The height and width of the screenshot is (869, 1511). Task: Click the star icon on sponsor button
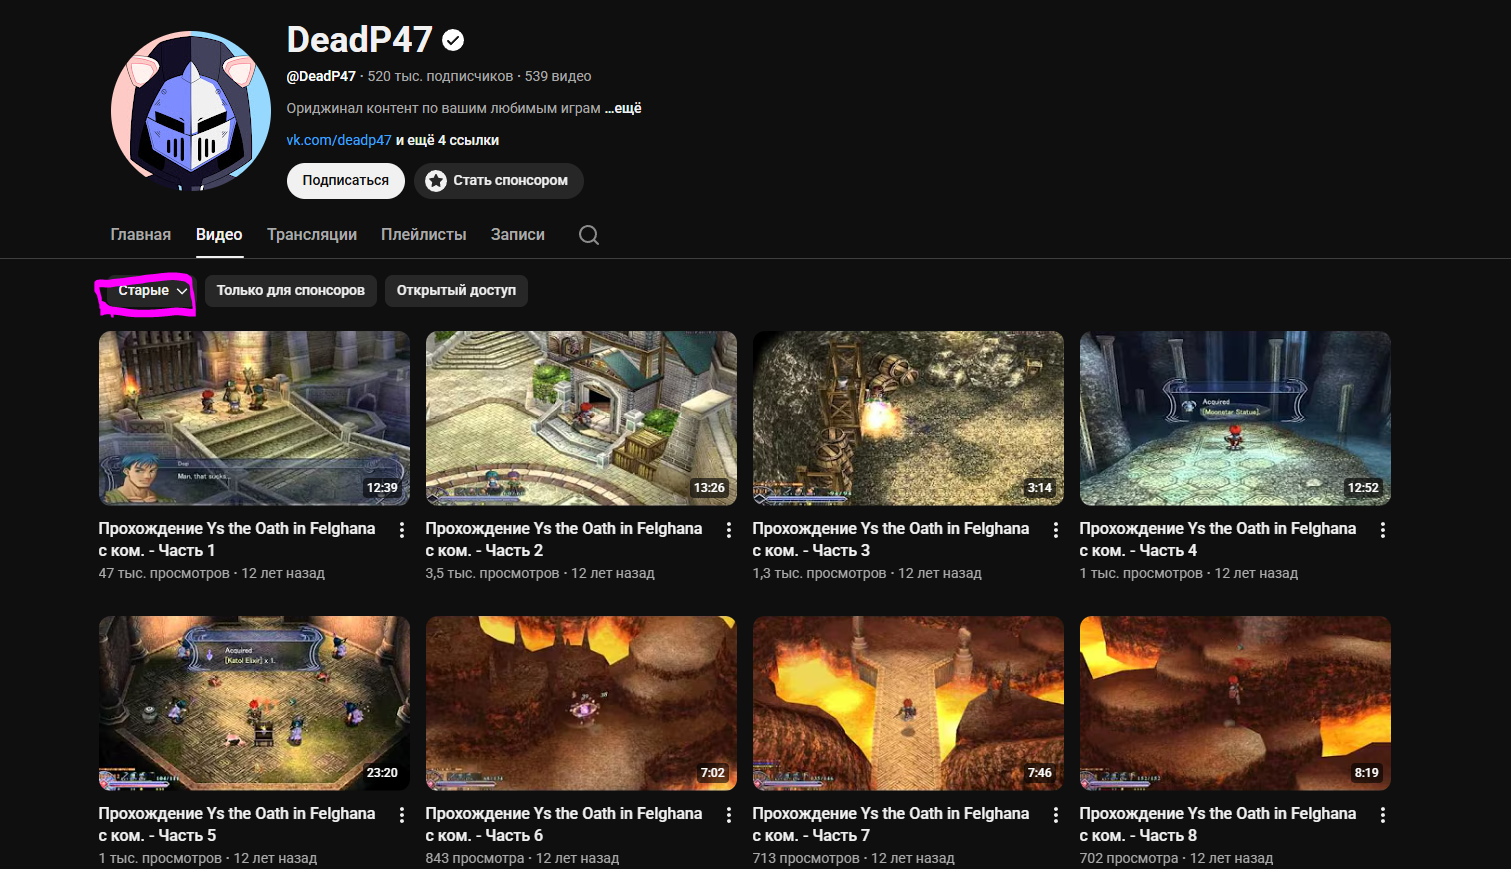(436, 181)
